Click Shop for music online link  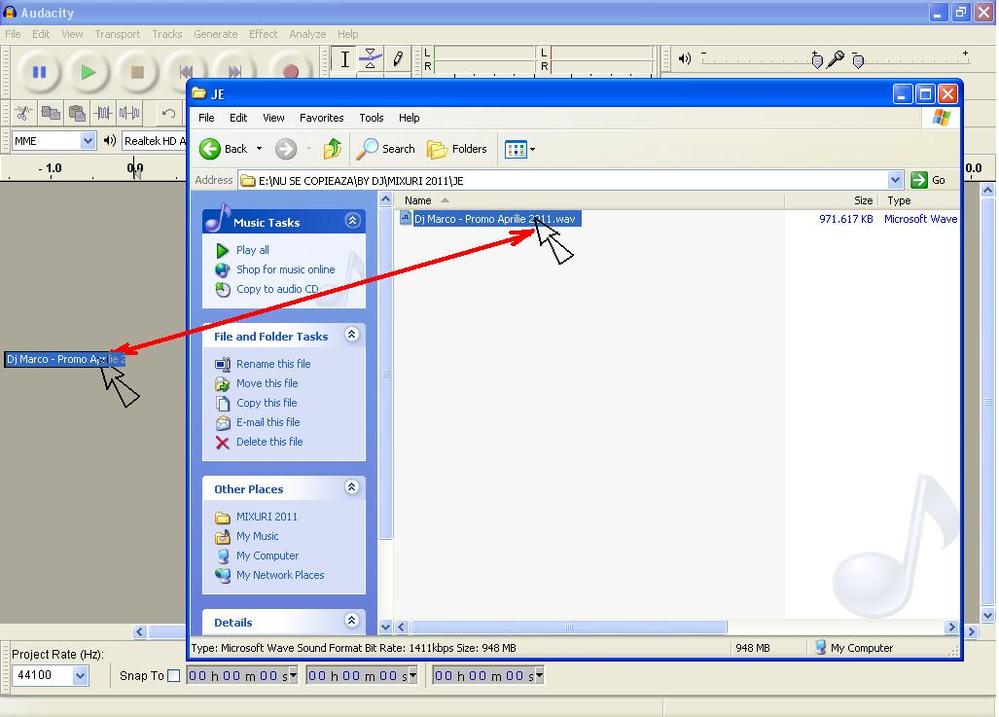[x=285, y=270]
